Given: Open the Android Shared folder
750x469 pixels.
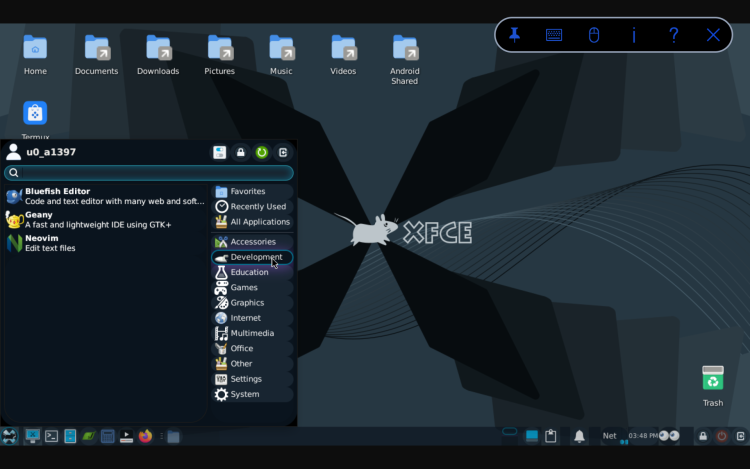Looking at the screenshot, I should [405, 60].
